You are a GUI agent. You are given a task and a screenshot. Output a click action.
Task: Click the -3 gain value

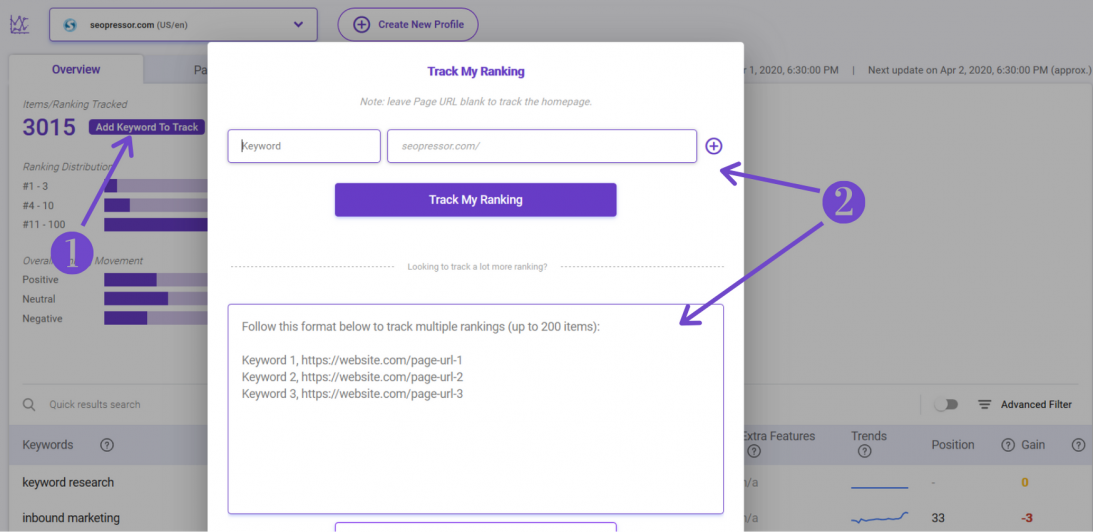click(1027, 518)
